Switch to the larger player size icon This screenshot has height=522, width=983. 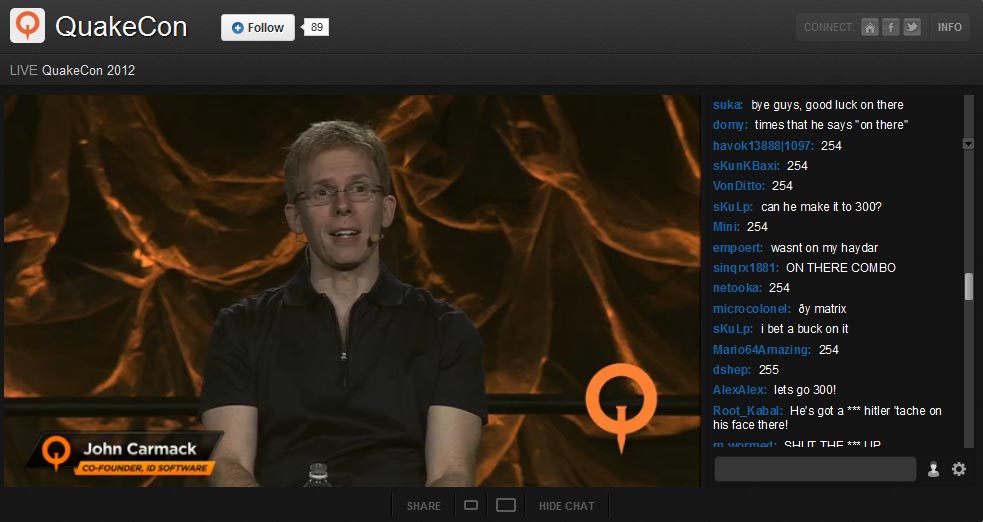[506, 505]
